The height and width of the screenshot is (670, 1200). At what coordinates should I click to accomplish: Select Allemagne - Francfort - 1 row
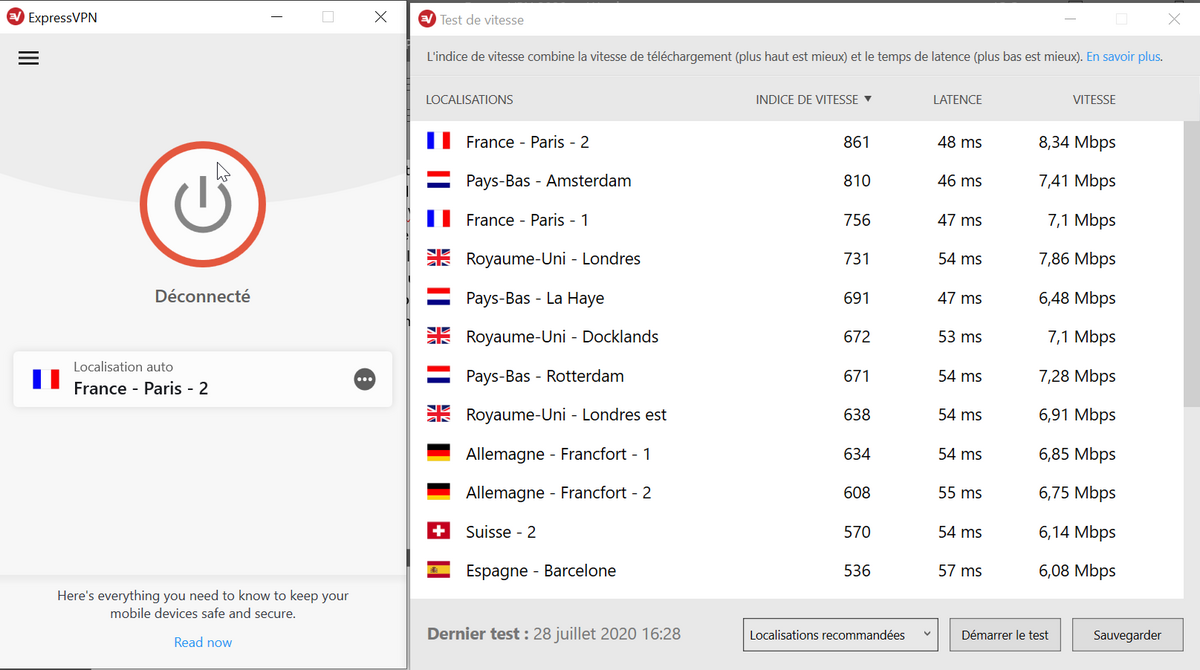pos(797,454)
